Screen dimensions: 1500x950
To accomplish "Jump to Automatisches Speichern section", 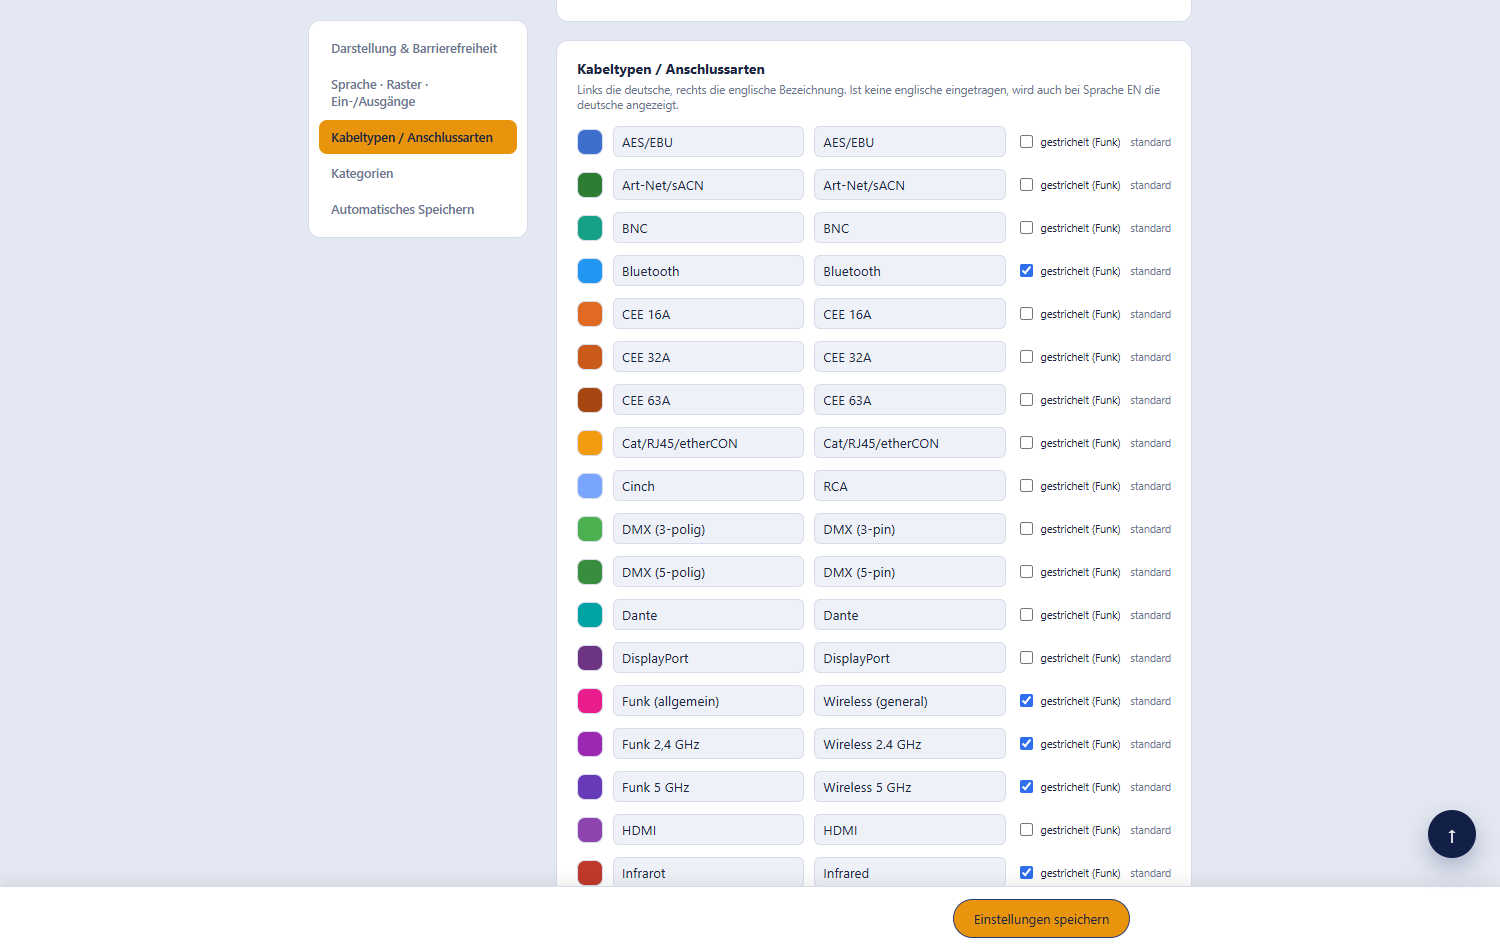I will pyautogui.click(x=418, y=209).
